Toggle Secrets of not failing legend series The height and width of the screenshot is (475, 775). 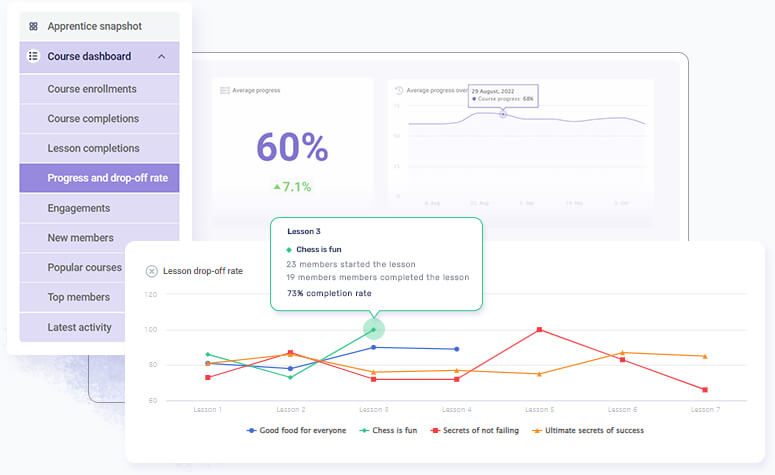click(475, 431)
